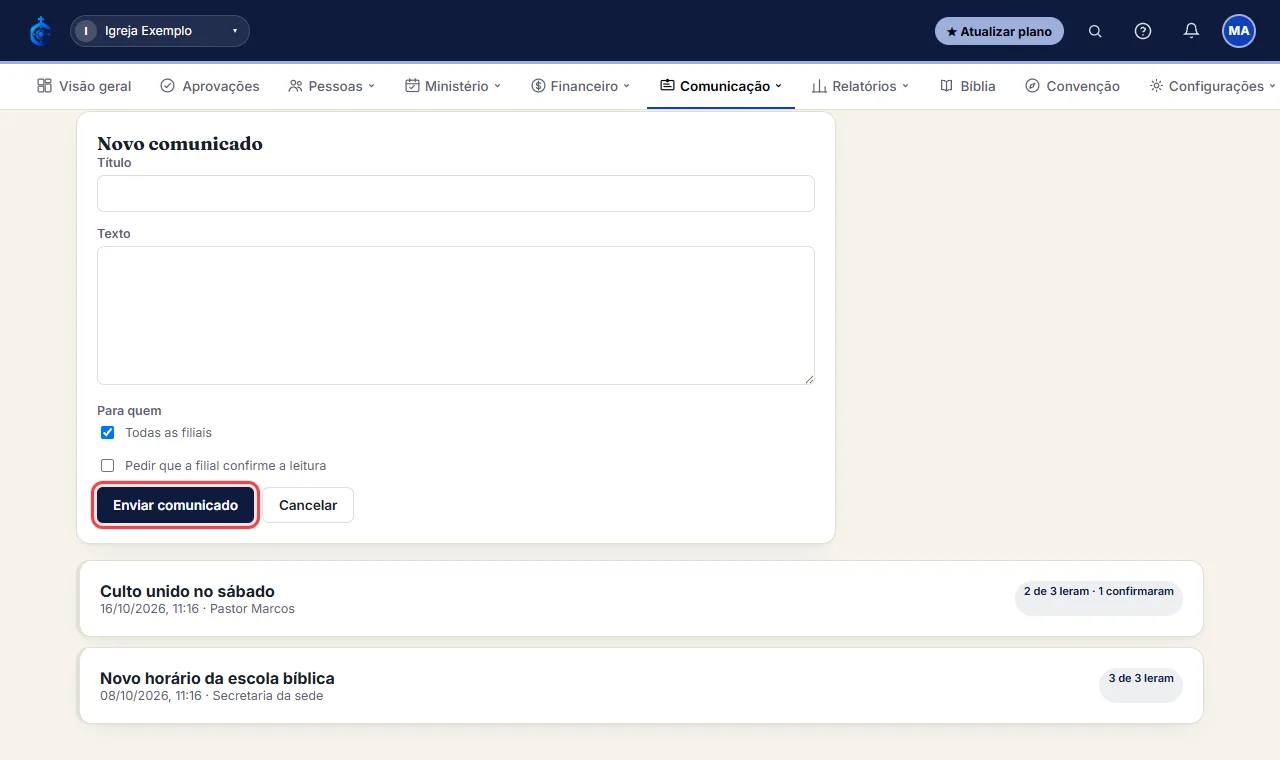Image resolution: width=1280 pixels, height=760 pixels.
Task: Open the Aprovações page
Action: point(210,86)
